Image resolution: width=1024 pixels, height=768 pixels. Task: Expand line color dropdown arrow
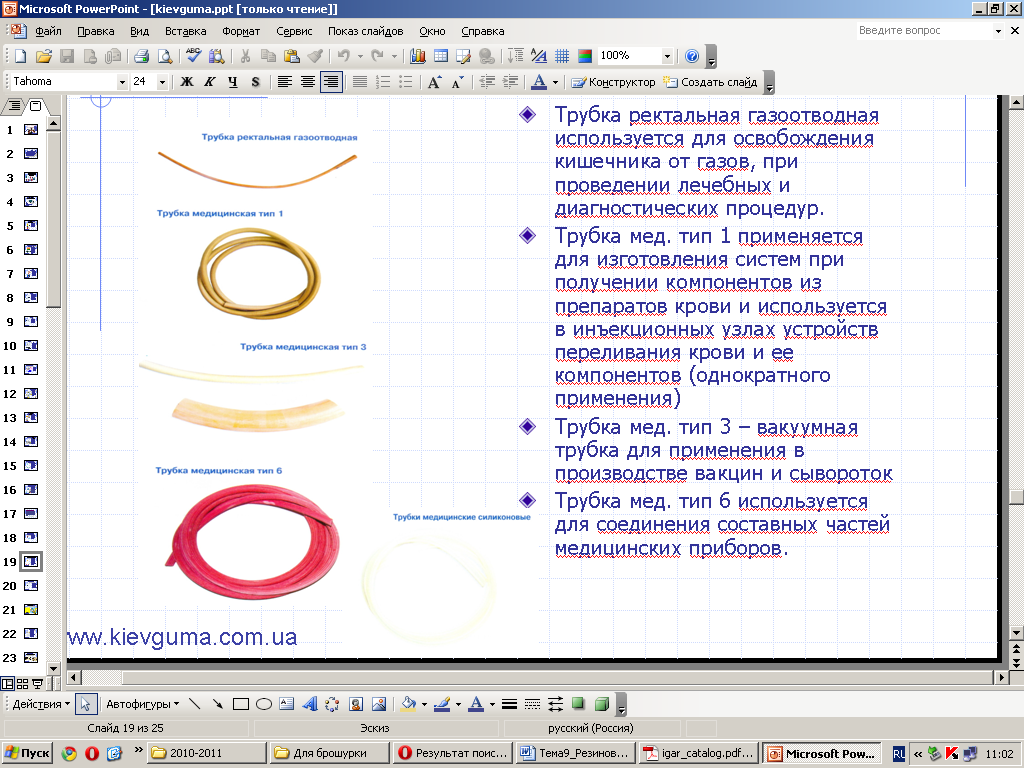click(x=458, y=704)
